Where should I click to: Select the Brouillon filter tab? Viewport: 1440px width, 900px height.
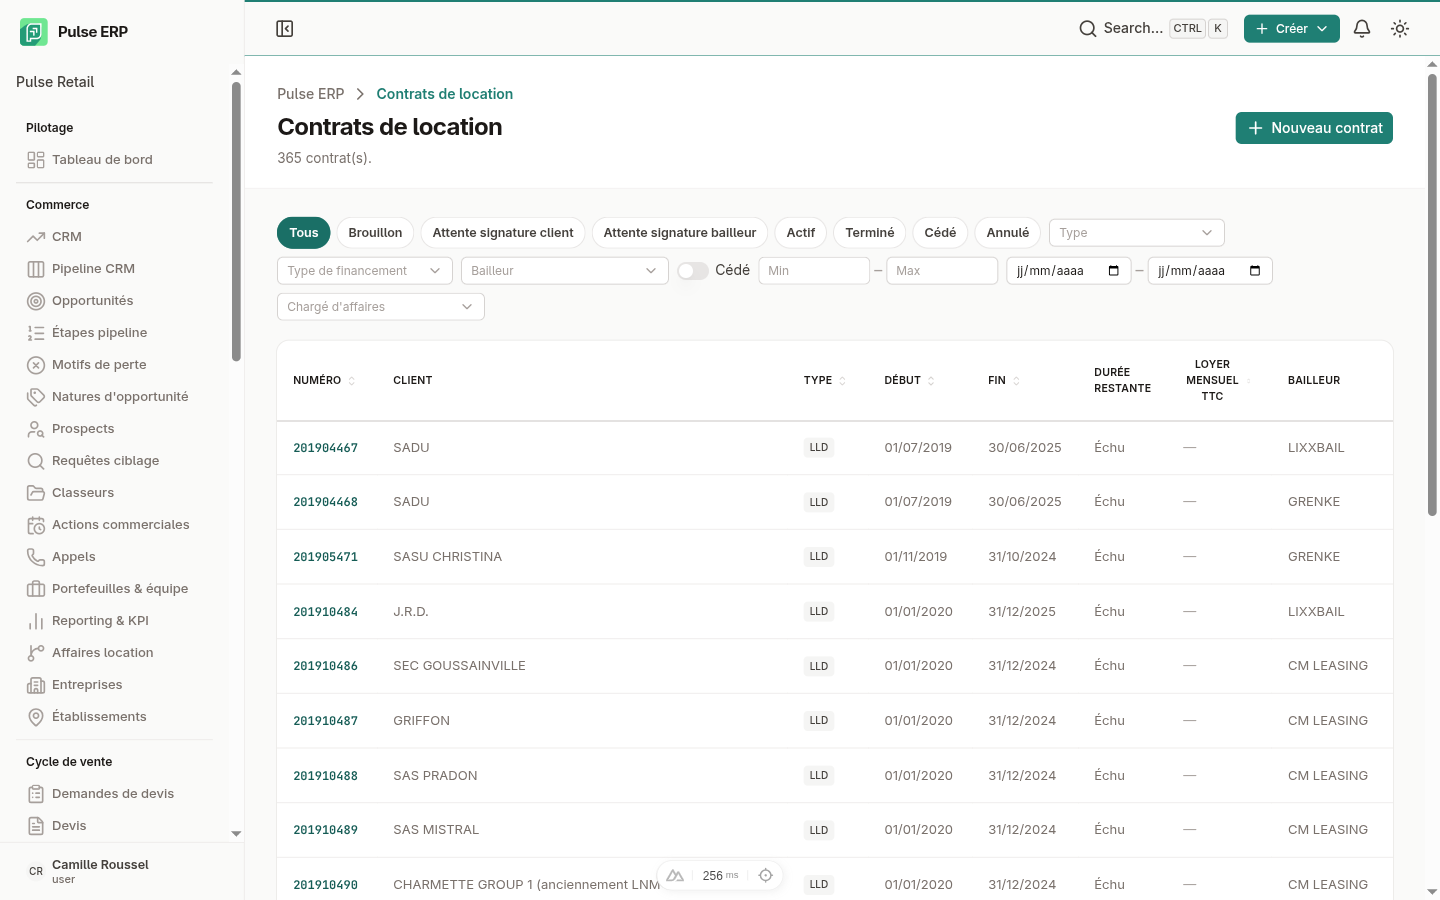tap(375, 233)
